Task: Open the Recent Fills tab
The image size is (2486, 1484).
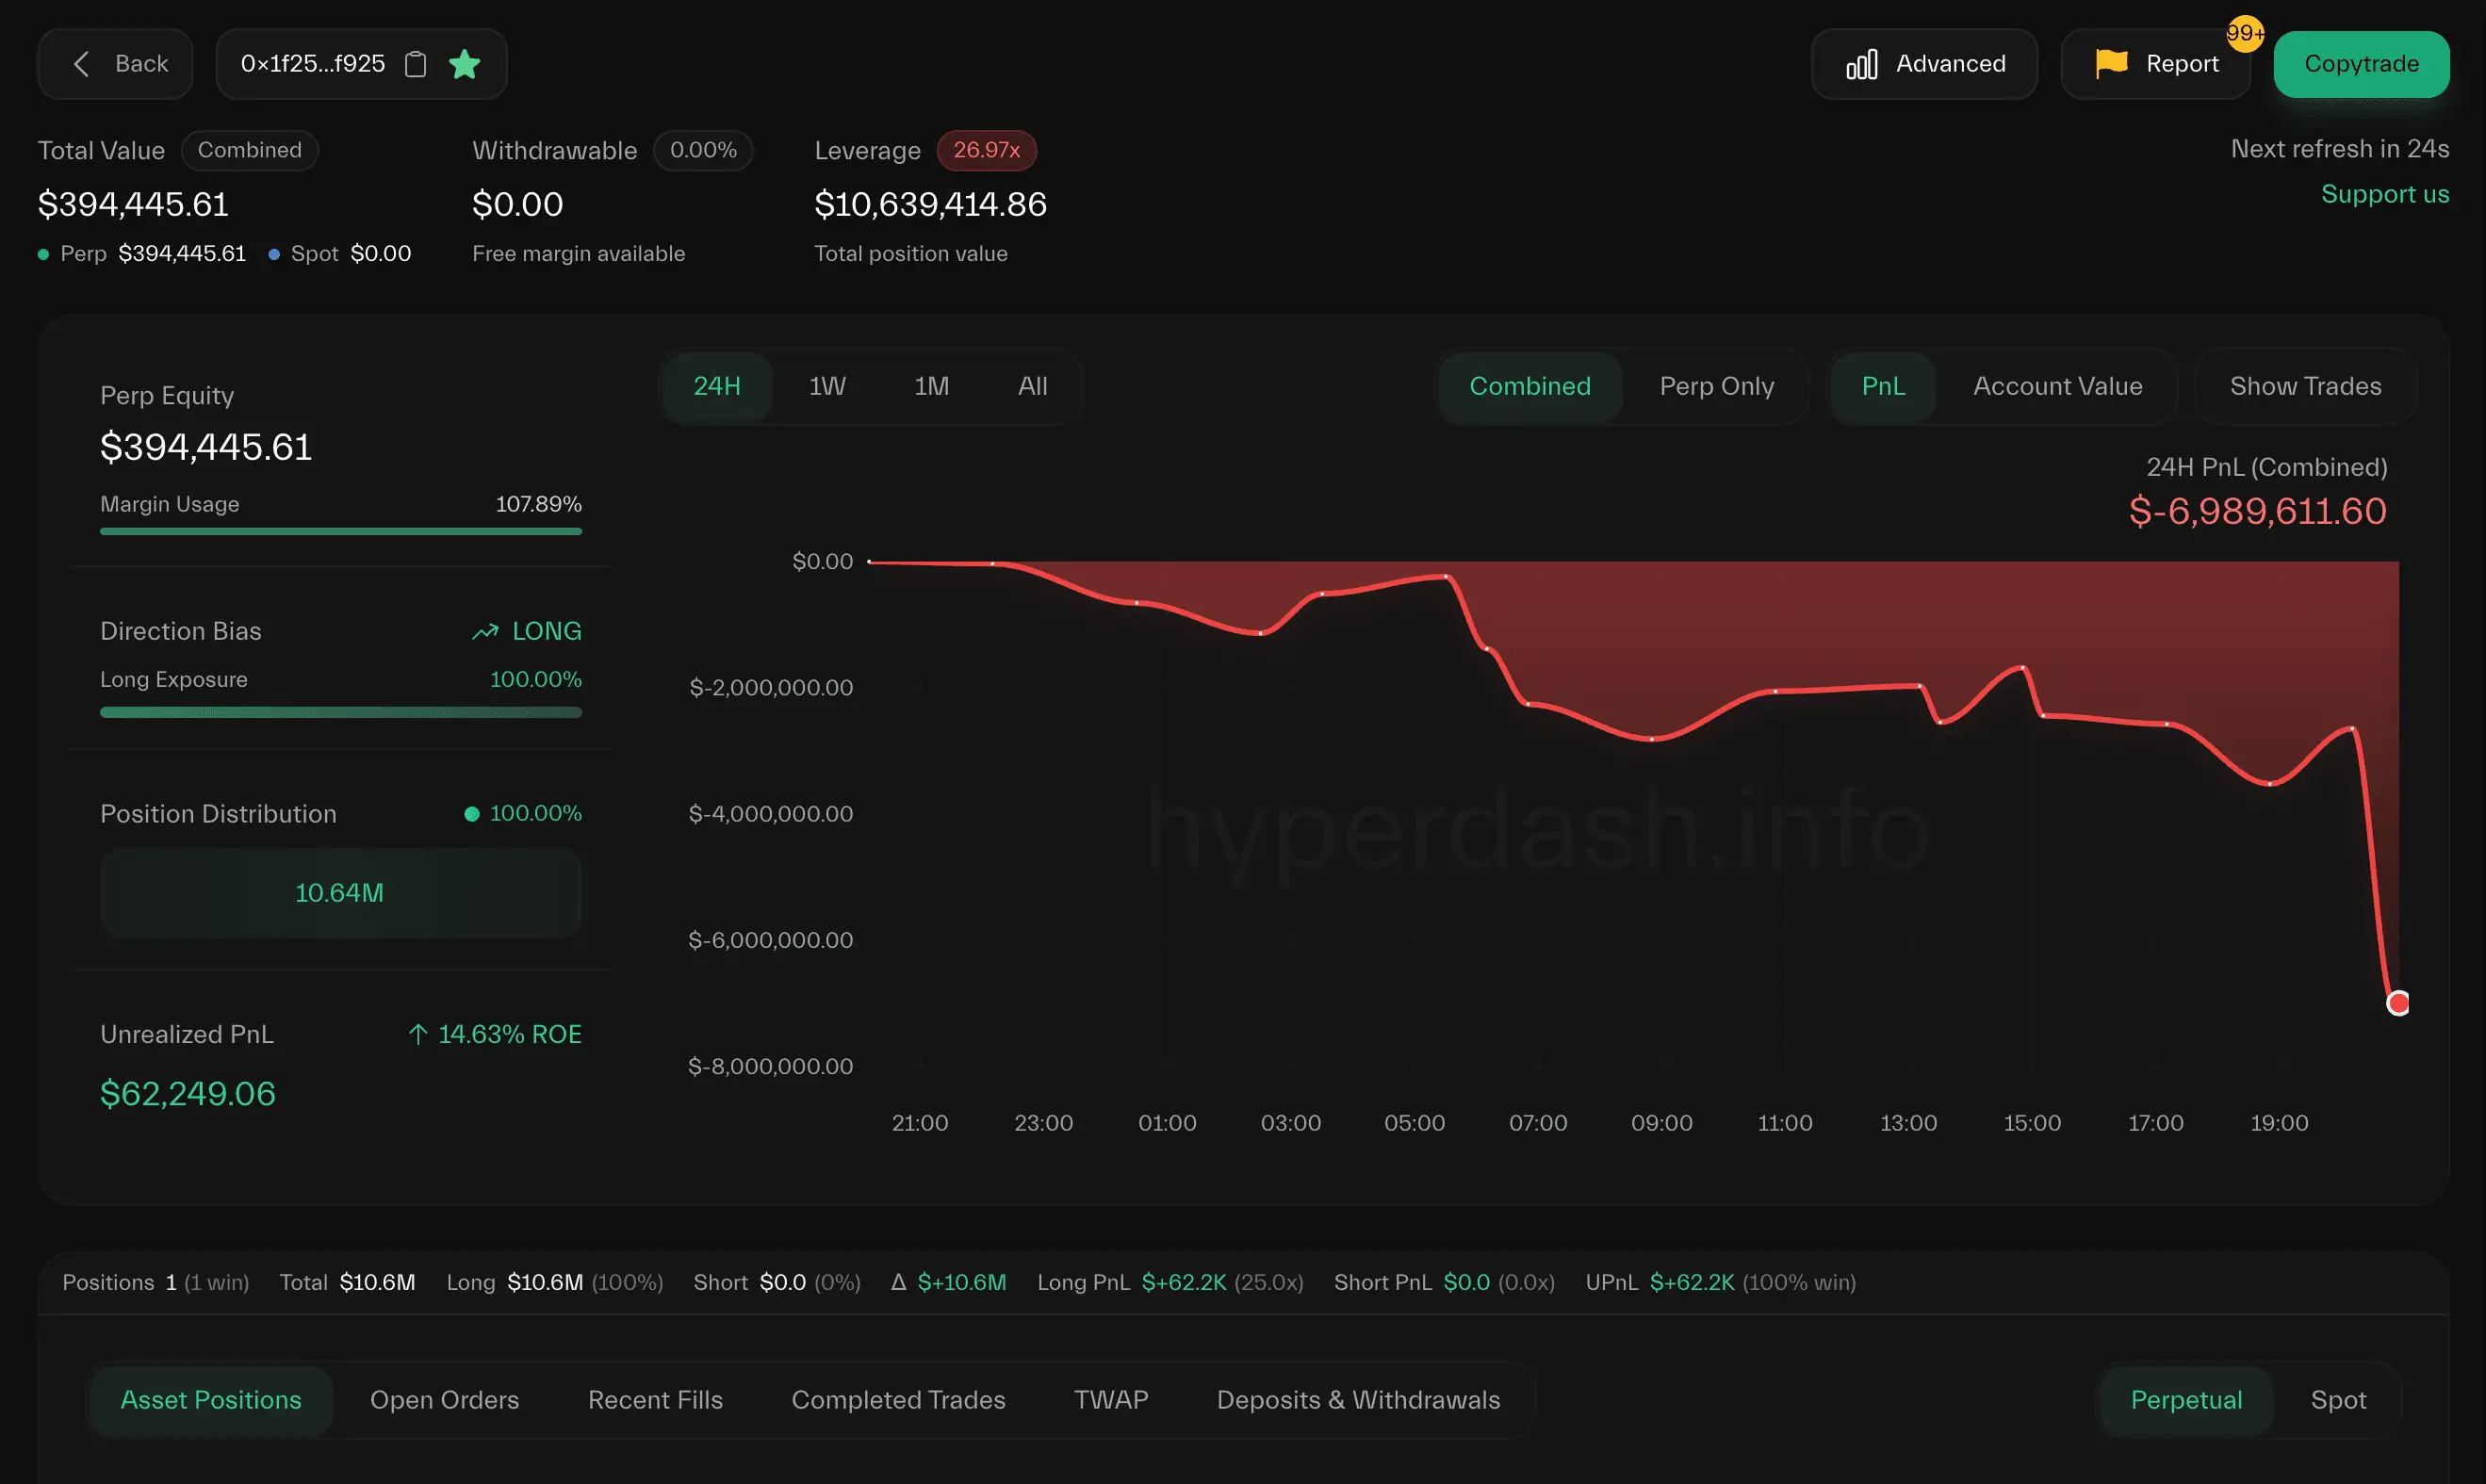Action: coord(655,1400)
